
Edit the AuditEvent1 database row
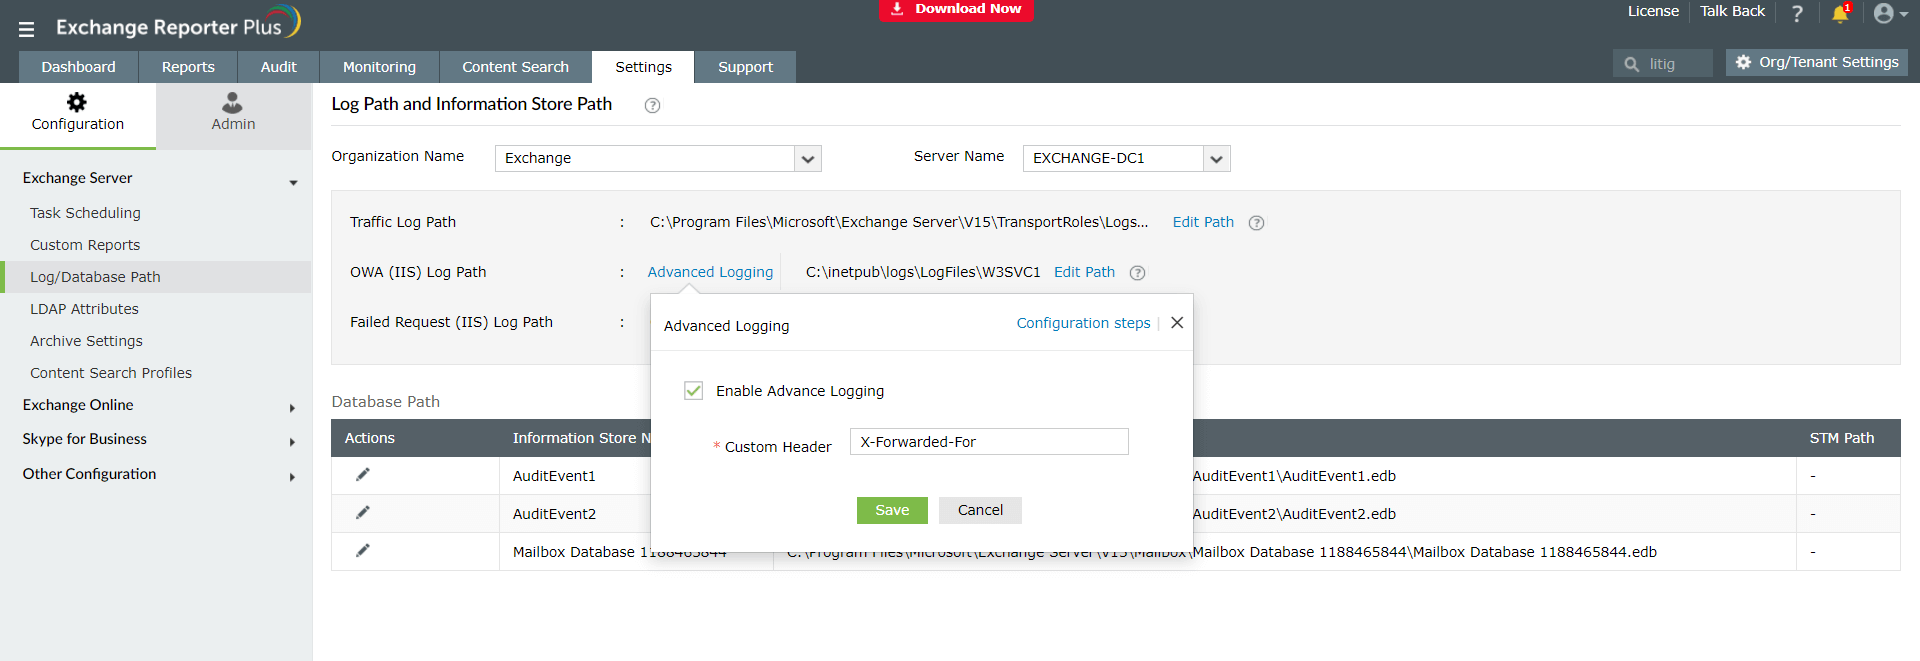tap(363, 474)
